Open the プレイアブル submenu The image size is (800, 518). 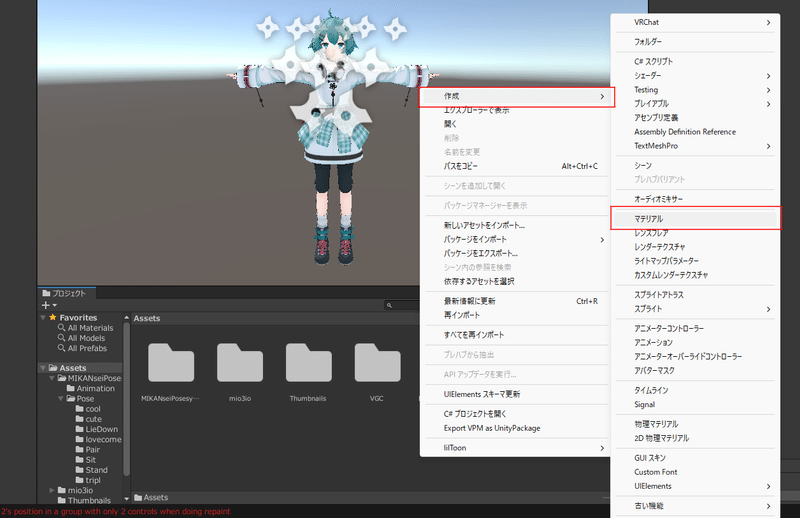tap(695, 104)
